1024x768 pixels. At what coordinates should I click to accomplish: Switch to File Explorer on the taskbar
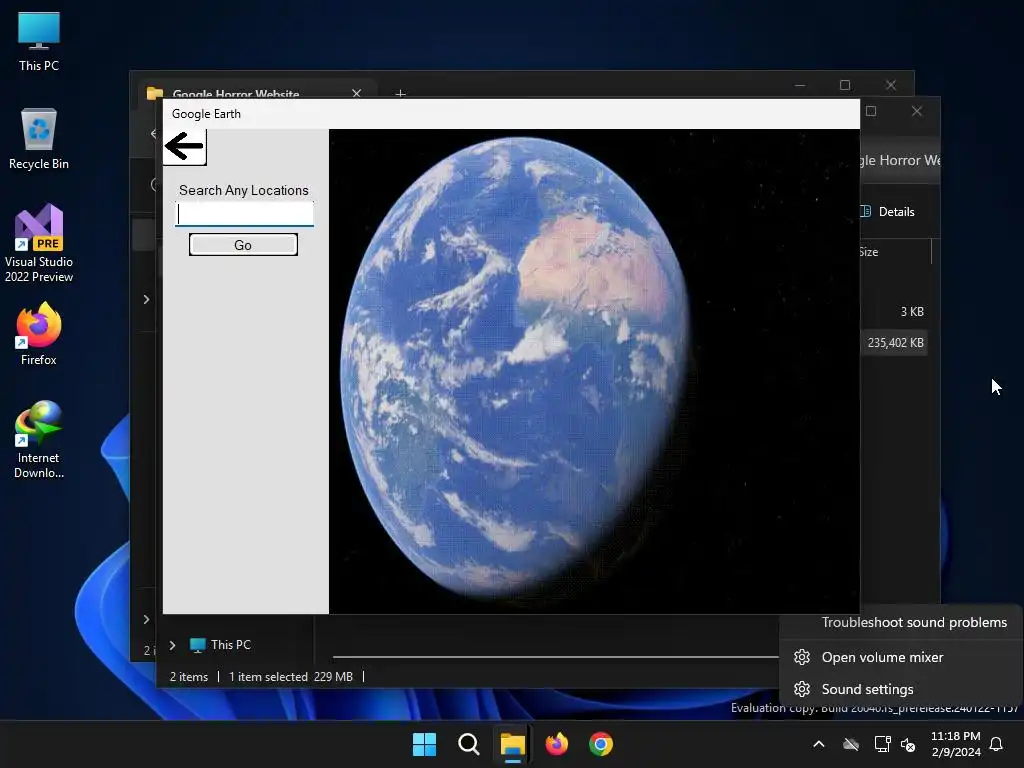click(513, 744)
